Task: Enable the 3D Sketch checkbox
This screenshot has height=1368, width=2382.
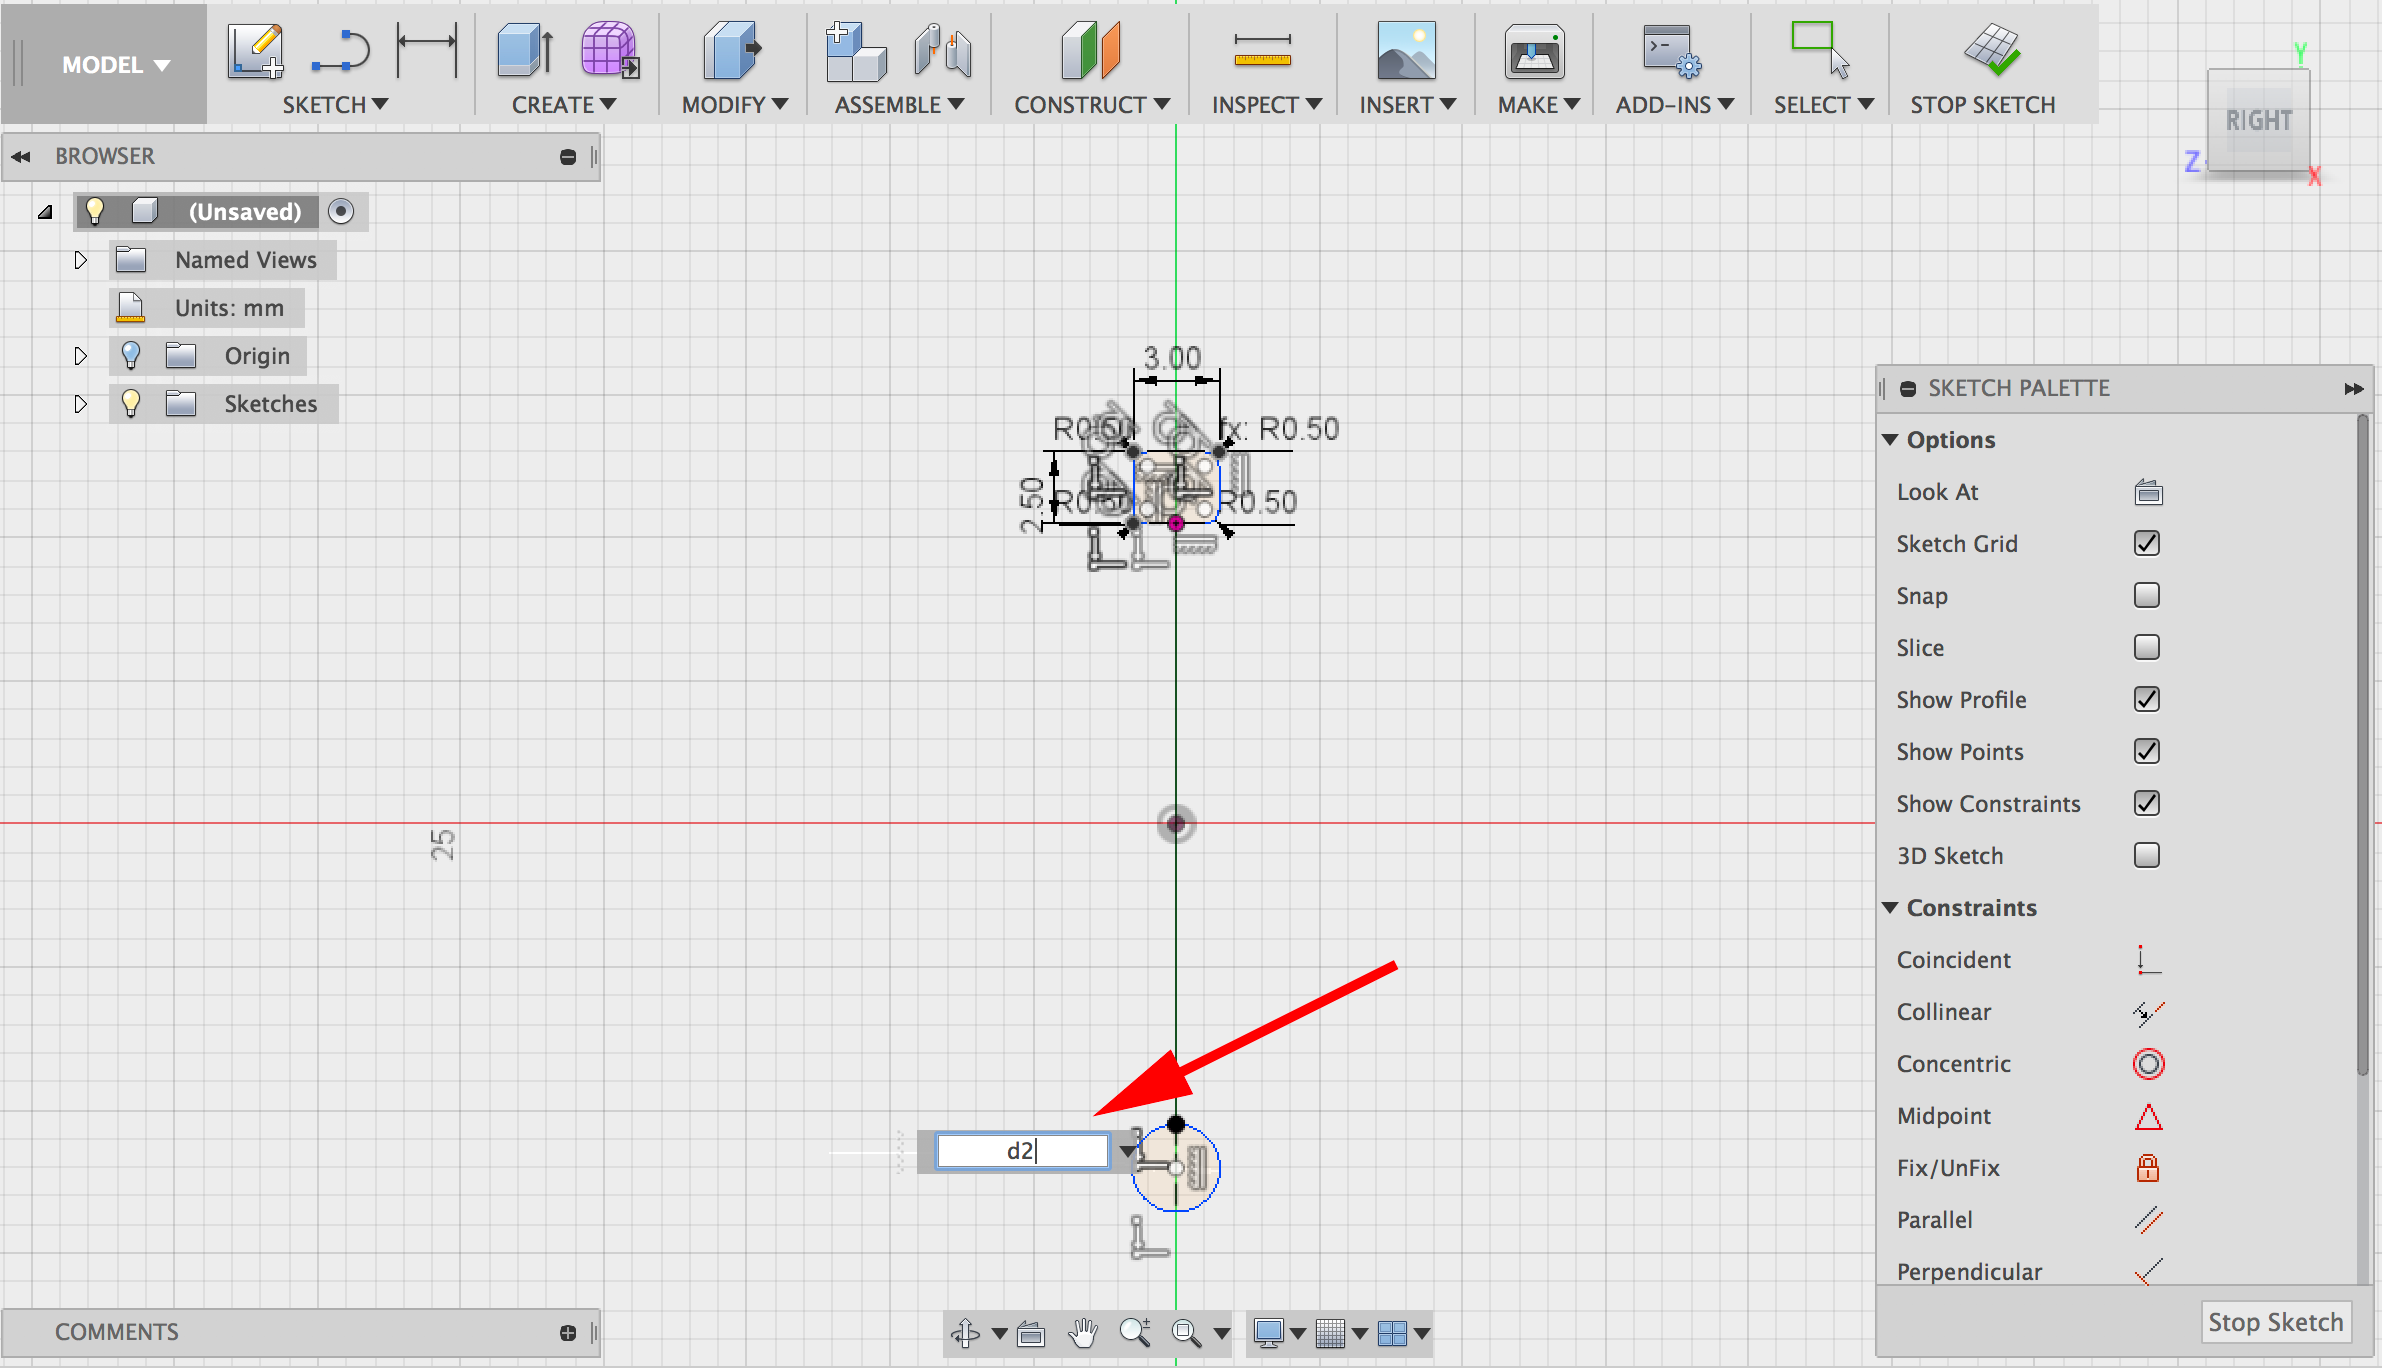Action: pyautogui.click(x=2147, y=855)
